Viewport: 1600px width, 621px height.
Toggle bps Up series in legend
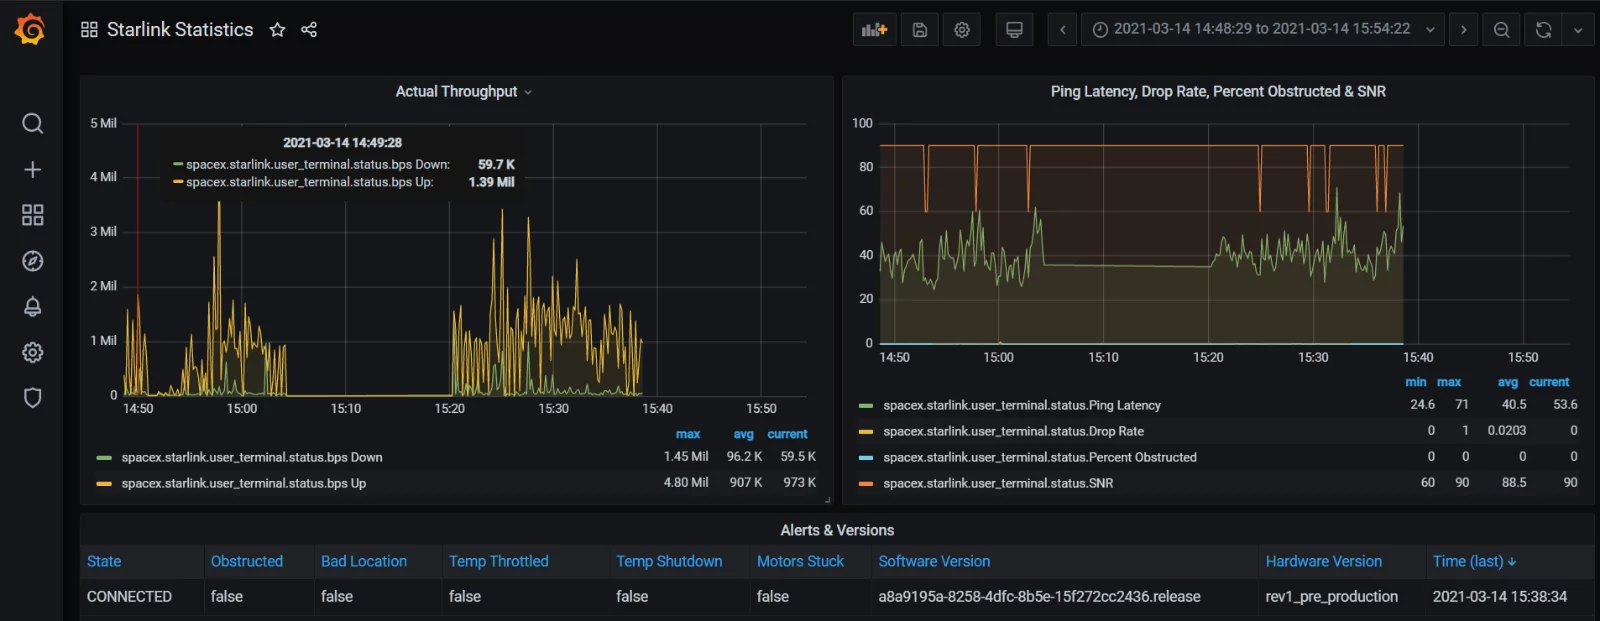244,483
